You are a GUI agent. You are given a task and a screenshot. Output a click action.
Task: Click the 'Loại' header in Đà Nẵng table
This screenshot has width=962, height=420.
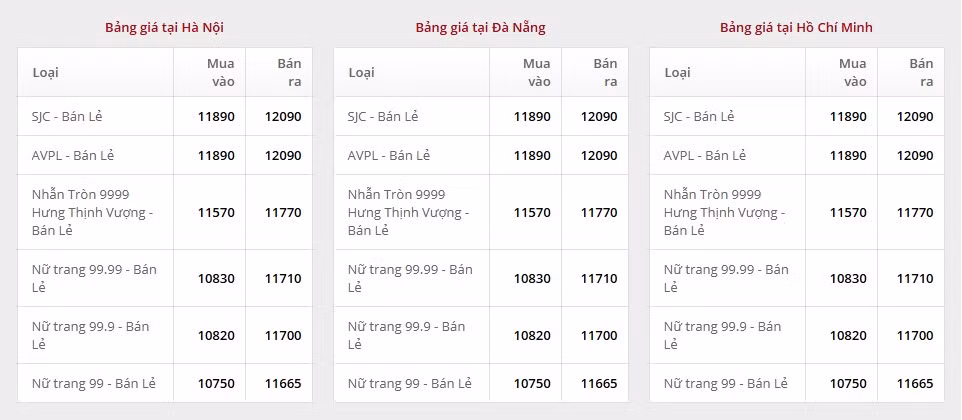[361, 72]
